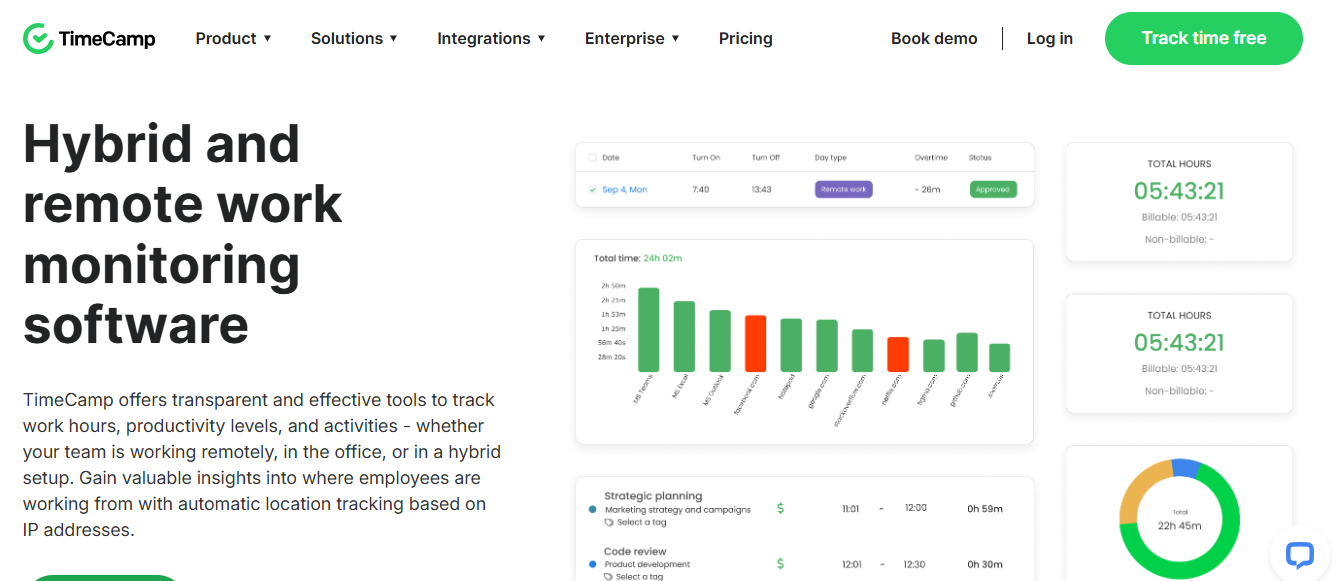This screenshot has width=1338, height=581.
Task: Click the Status column header
Action: [980, 158]
